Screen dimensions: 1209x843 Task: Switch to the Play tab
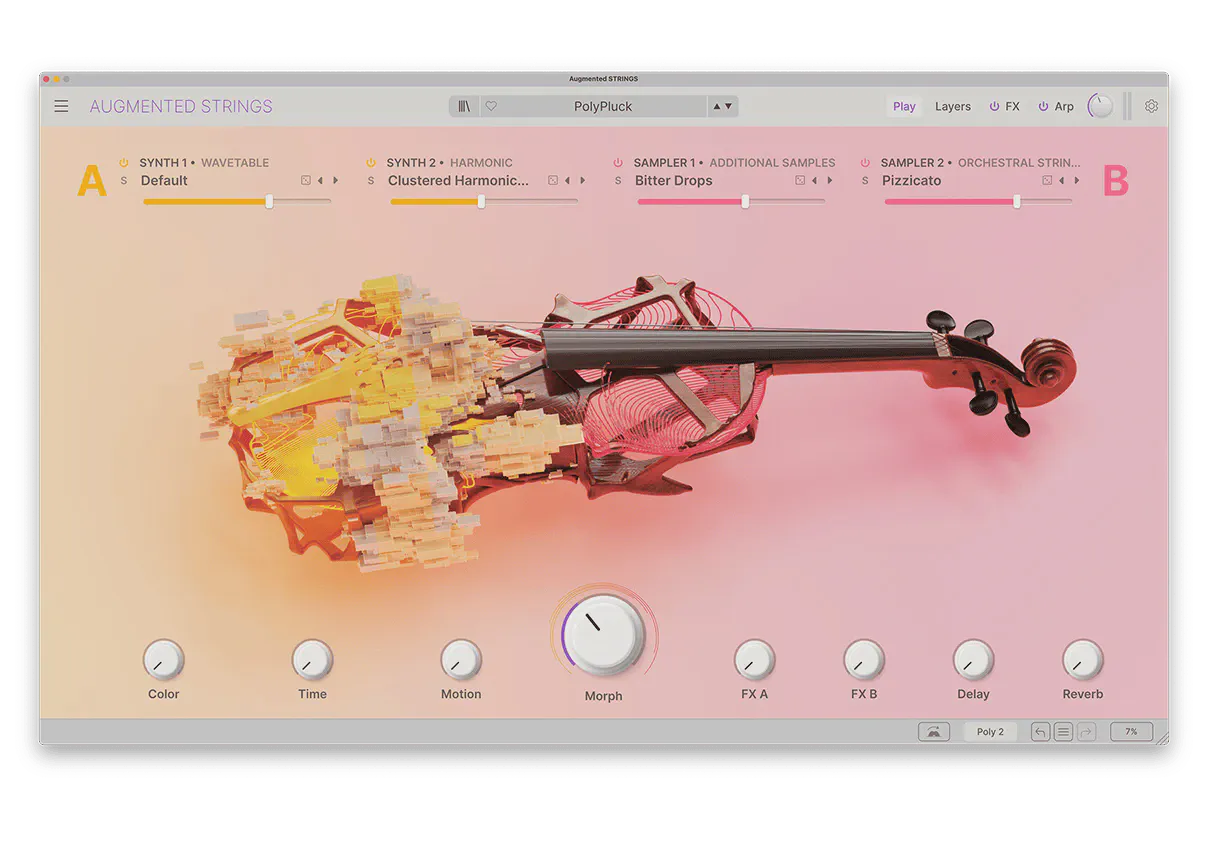(x=904, y=106)
